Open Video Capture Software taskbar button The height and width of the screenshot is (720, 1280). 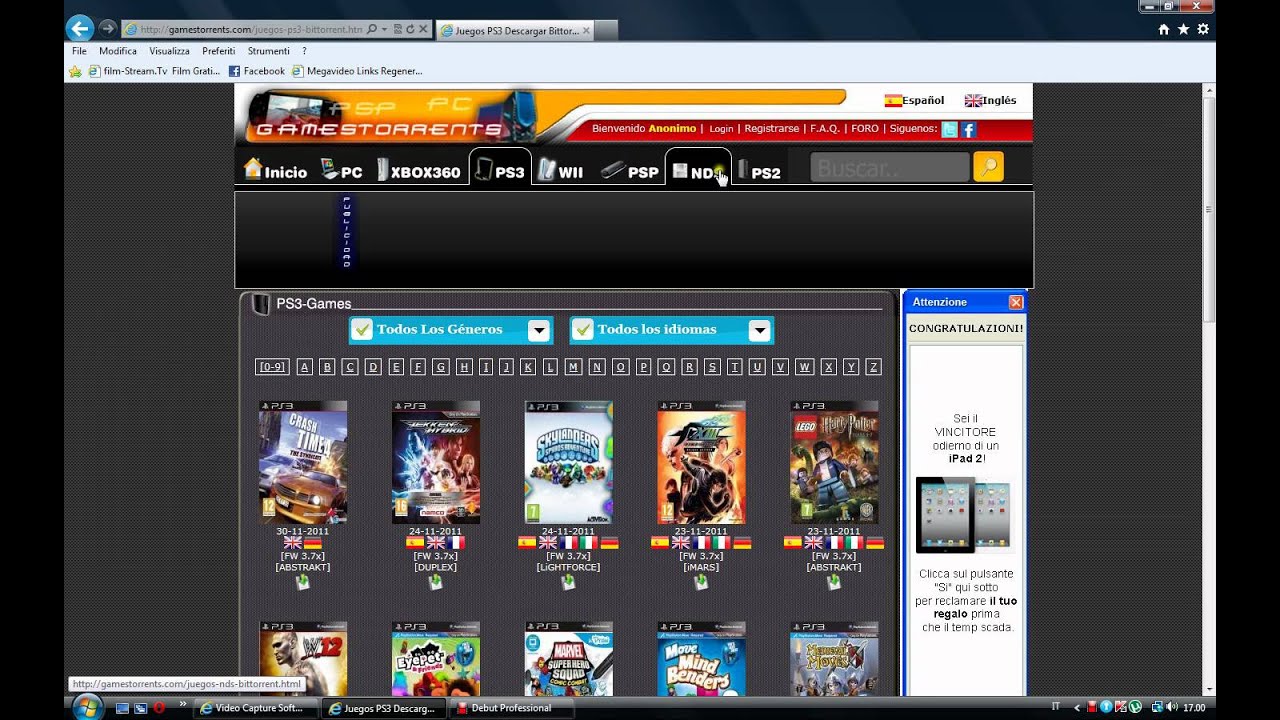(257, 708)
